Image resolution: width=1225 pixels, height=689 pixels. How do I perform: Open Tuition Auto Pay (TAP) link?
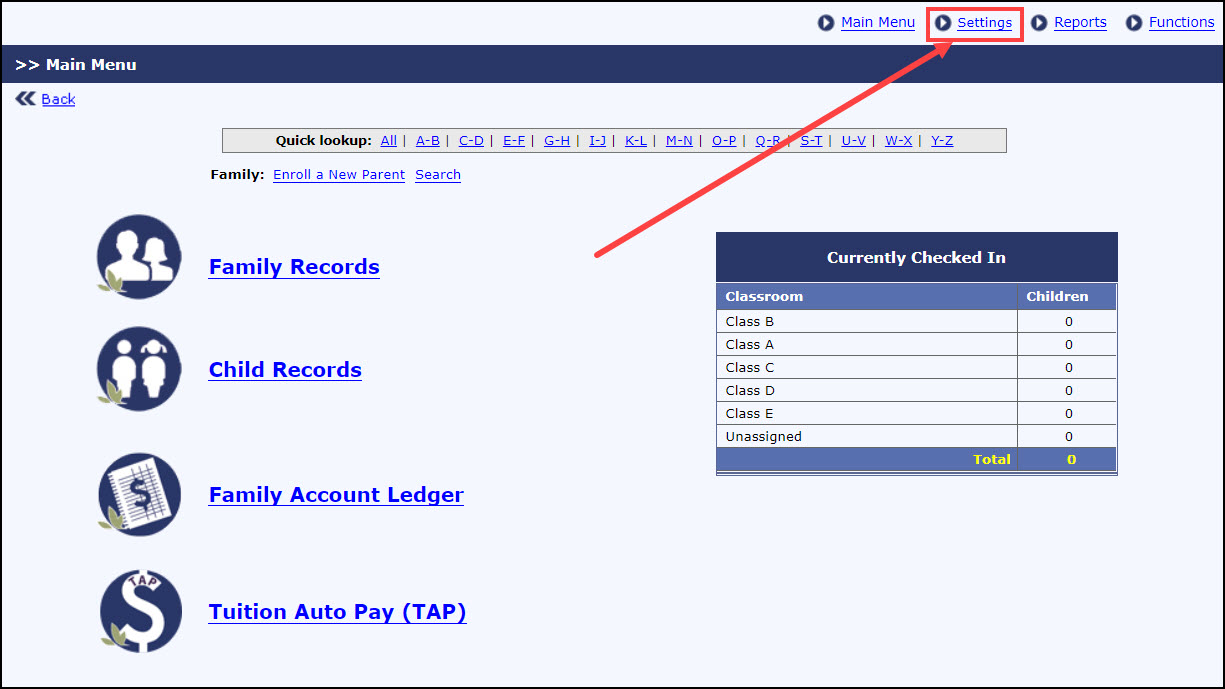tap(337, 612)
